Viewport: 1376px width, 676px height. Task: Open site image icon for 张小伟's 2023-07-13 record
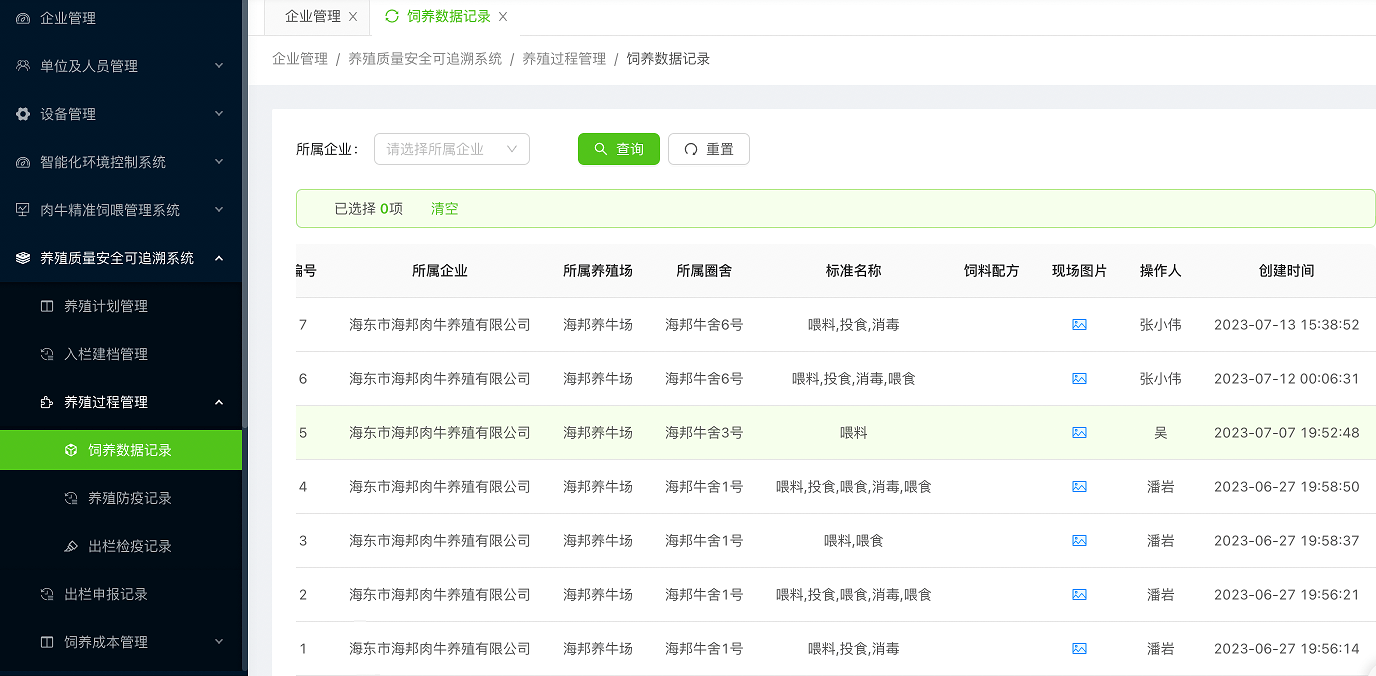tap(1079, 325)
